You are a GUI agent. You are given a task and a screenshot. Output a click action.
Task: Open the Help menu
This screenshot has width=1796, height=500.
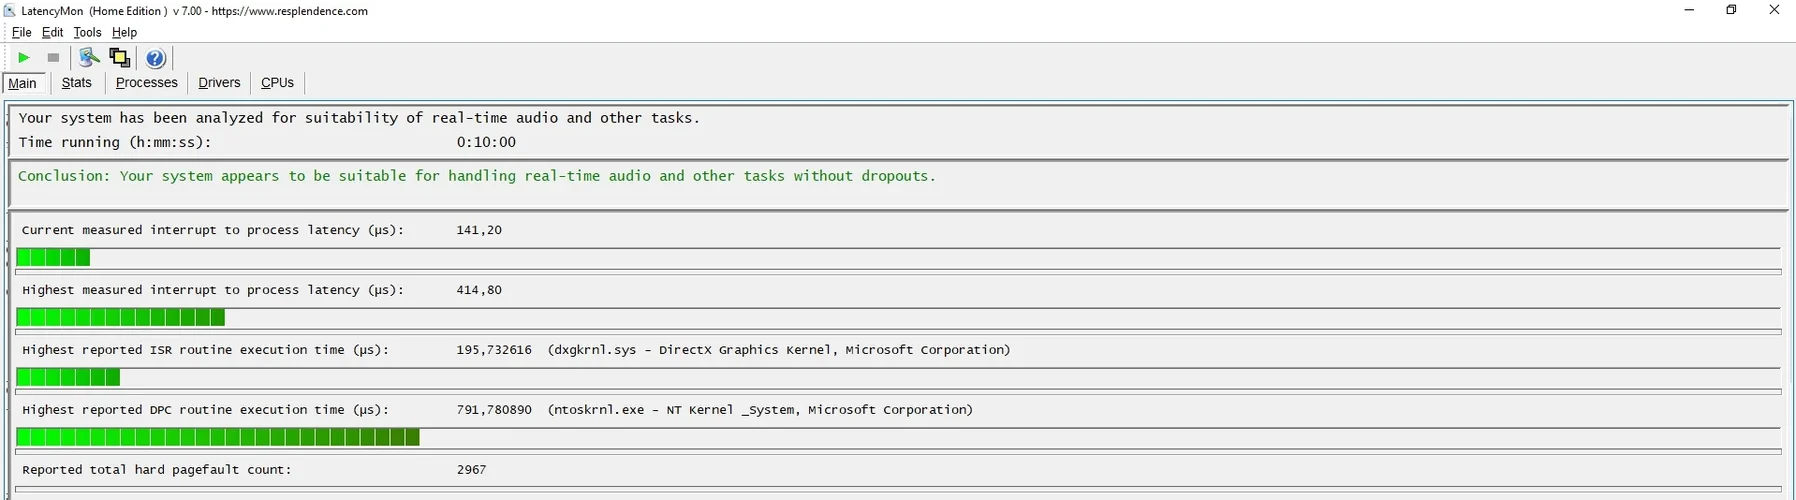[124, 32]
